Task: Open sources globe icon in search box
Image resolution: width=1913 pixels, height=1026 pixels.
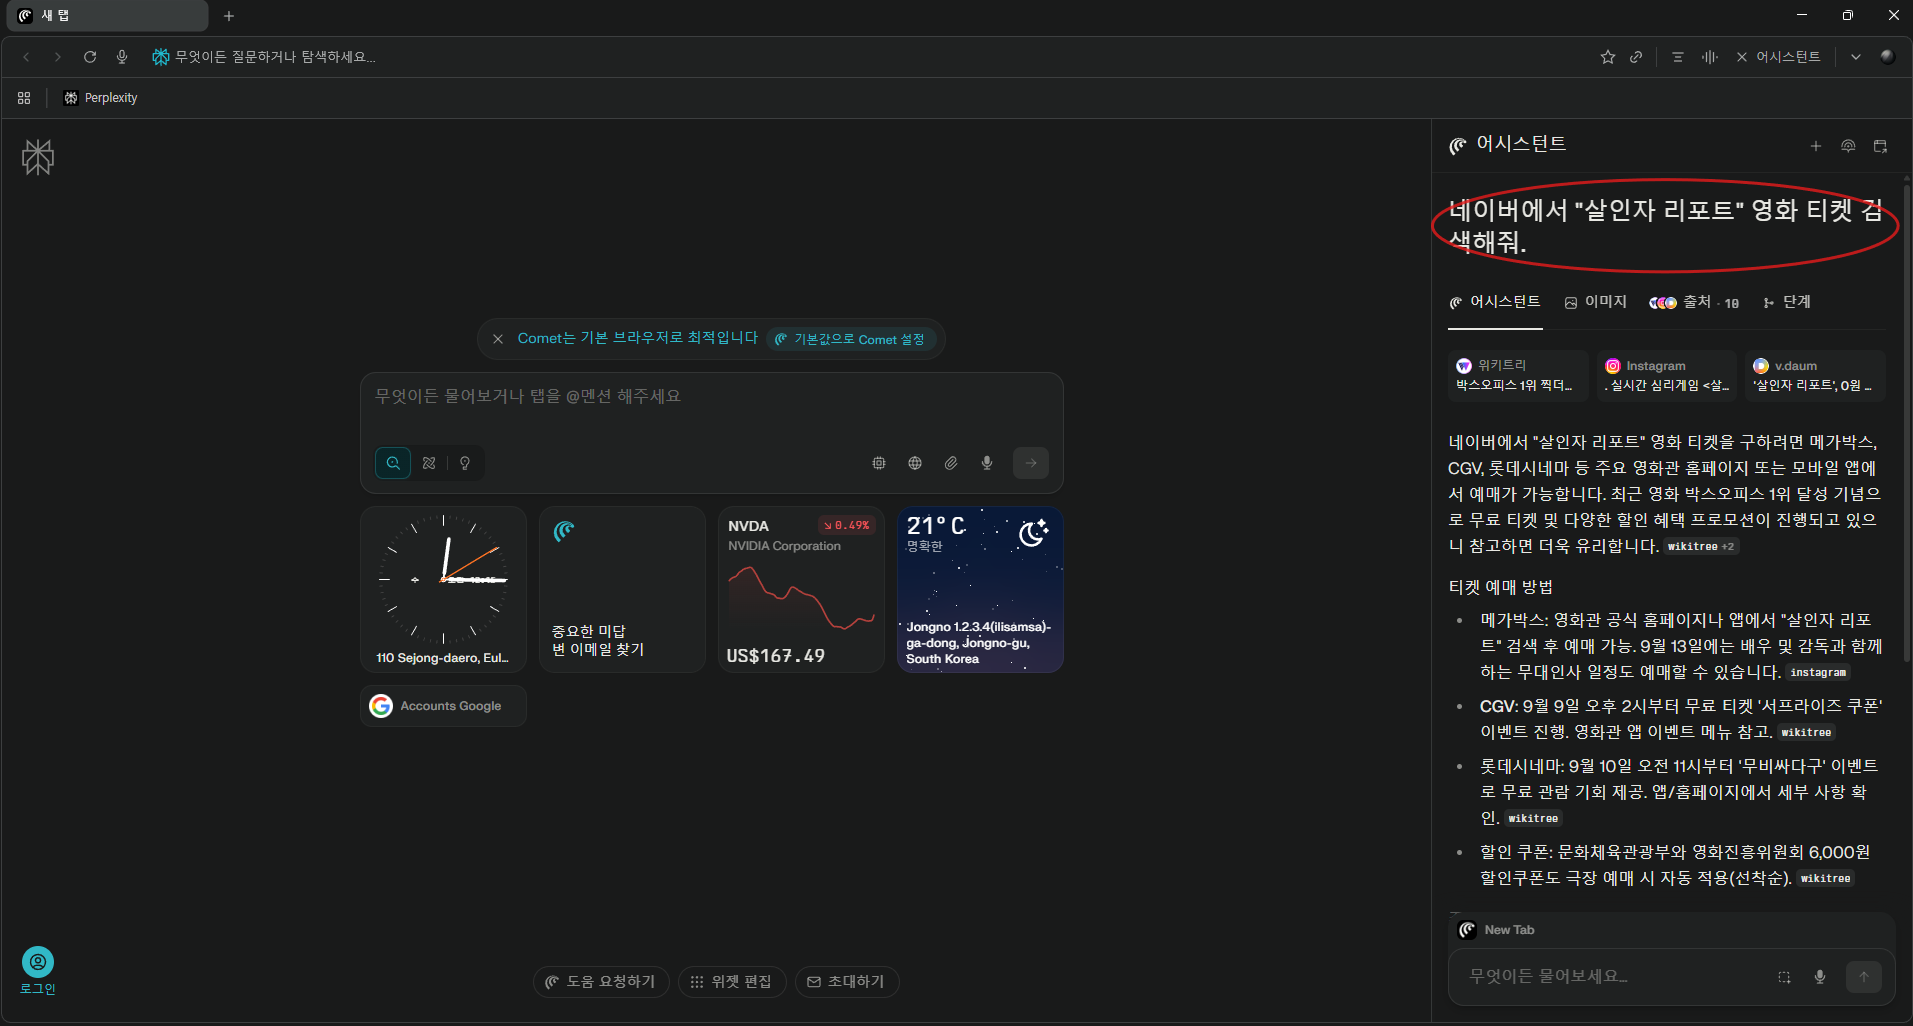Action: click(x=915, y=463)
